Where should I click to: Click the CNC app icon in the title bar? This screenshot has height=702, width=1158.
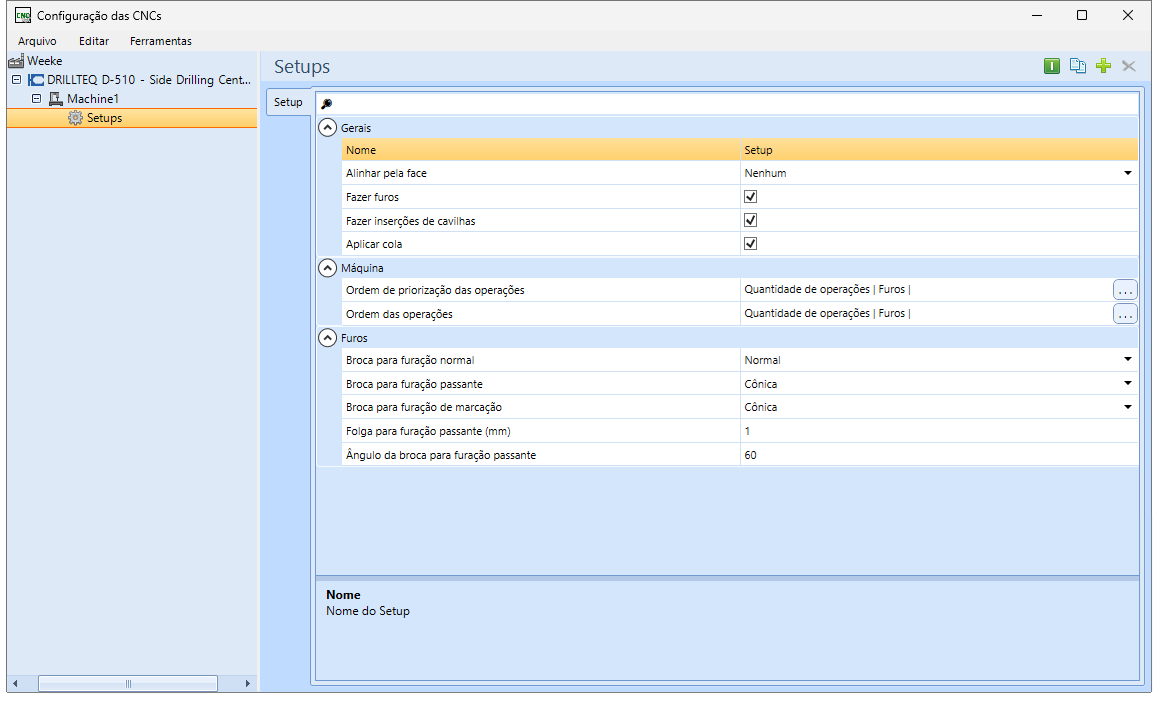pyautogui.click(x=23, y=16)
